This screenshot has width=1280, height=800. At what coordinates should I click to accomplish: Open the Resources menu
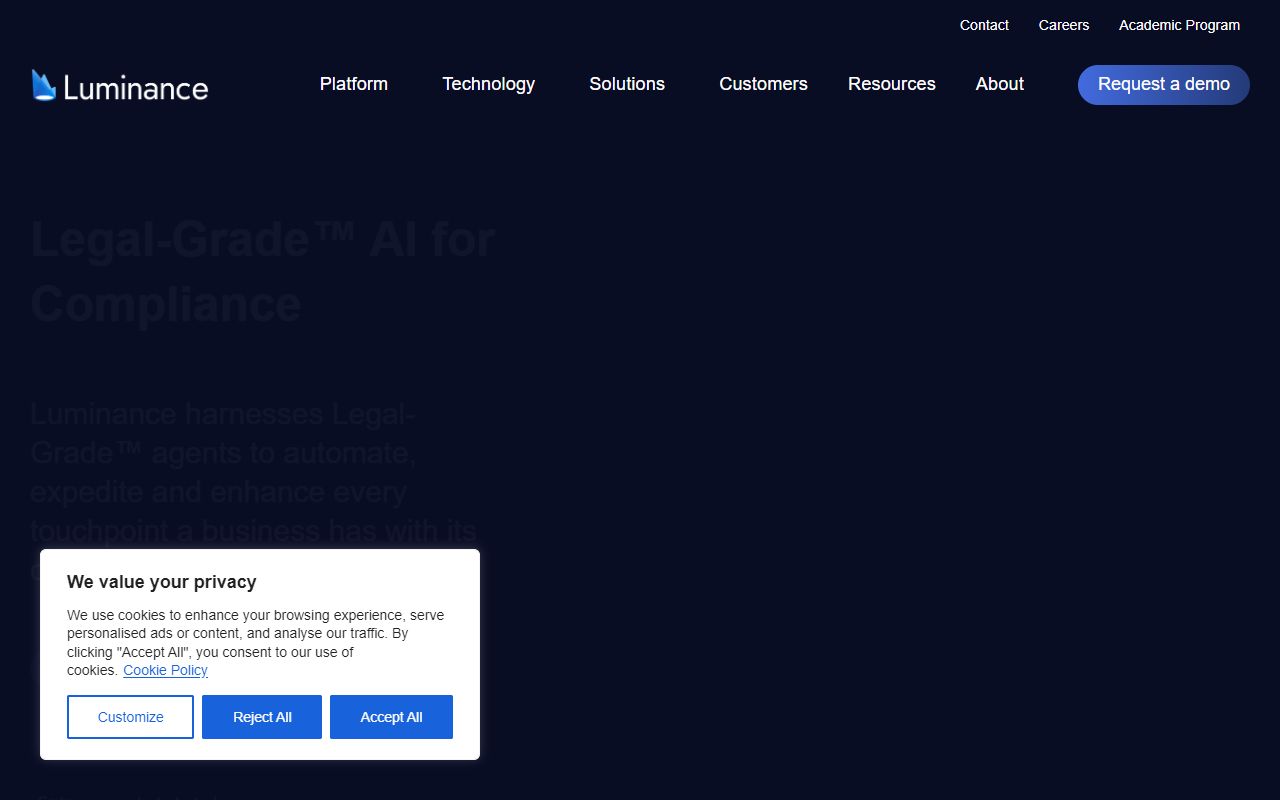coord(891,84)
